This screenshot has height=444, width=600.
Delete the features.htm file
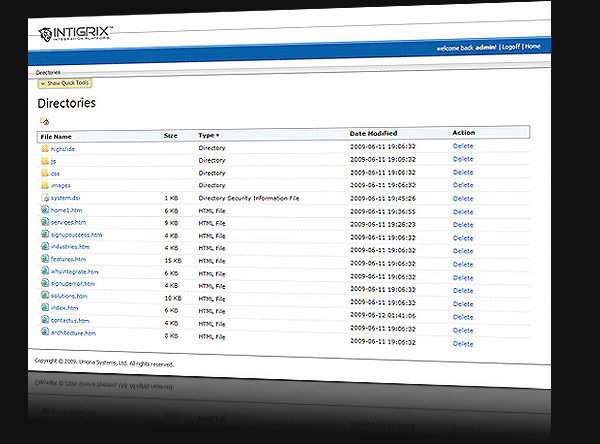[x=463, y=264]
